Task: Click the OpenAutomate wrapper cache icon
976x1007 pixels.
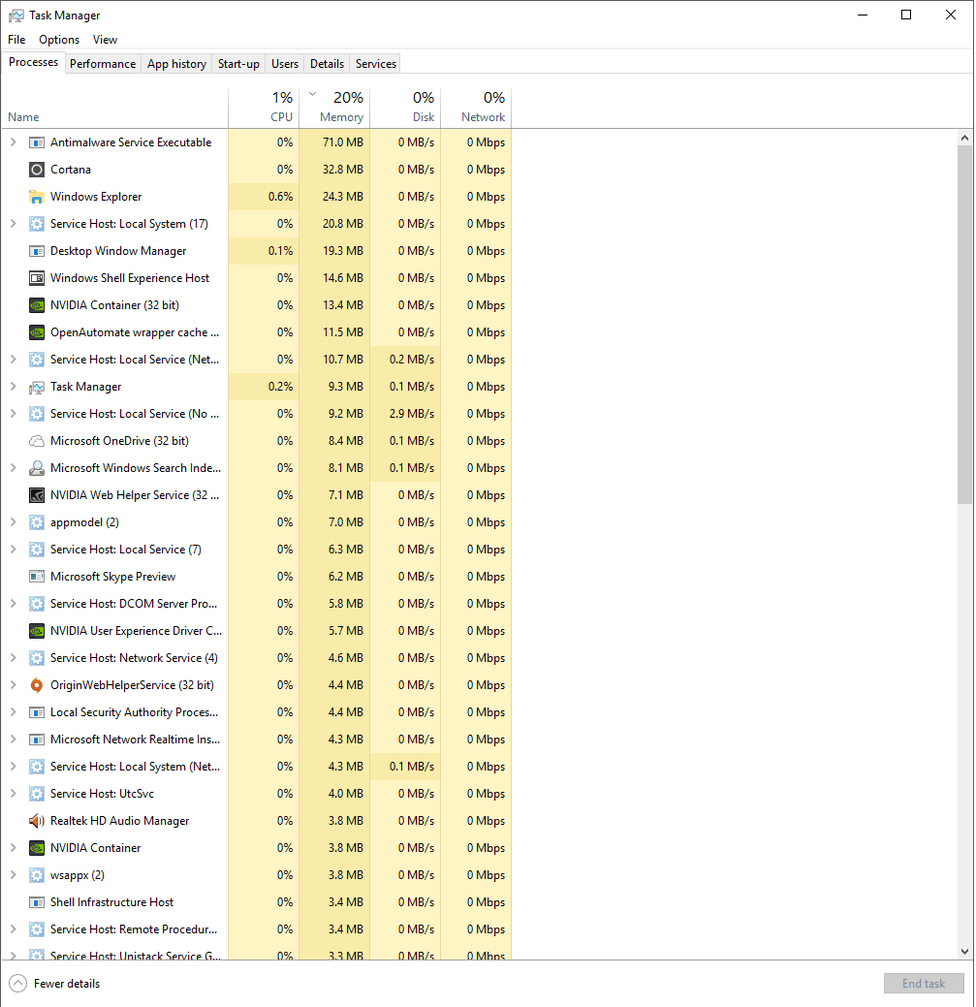Action: click(x=37, y=332)
